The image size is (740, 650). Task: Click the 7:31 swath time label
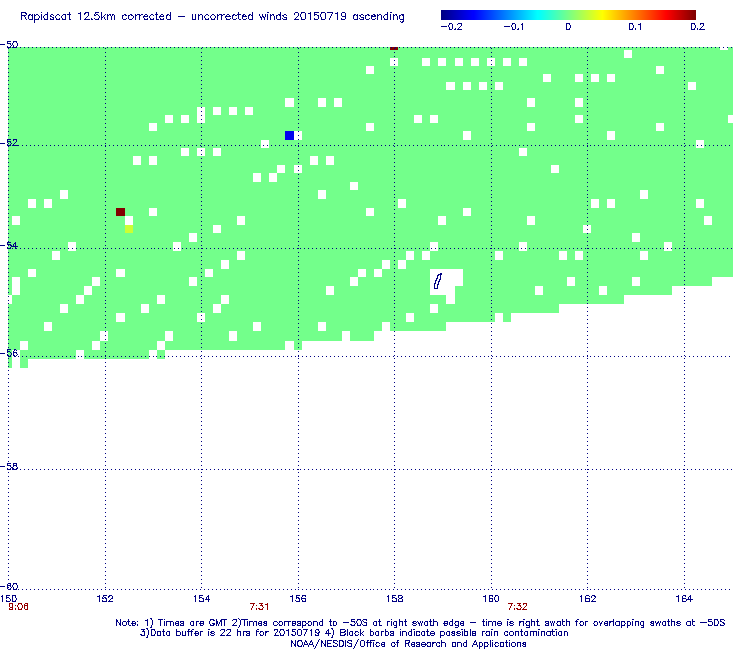pos(259,607)
